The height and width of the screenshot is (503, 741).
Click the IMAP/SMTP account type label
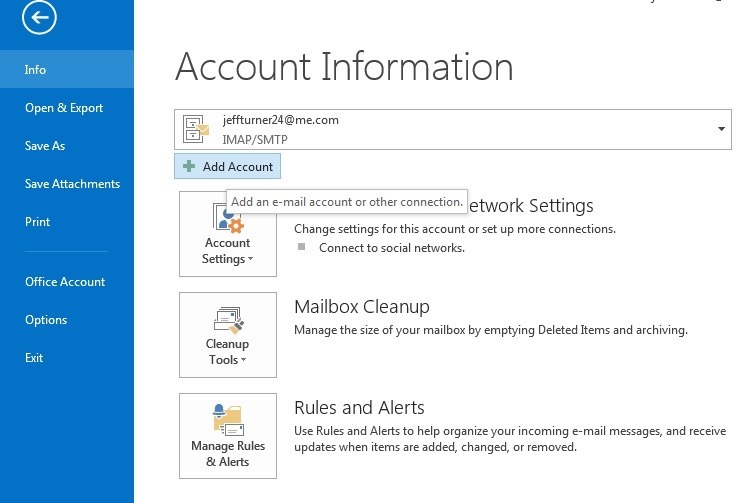coord(255,140)
